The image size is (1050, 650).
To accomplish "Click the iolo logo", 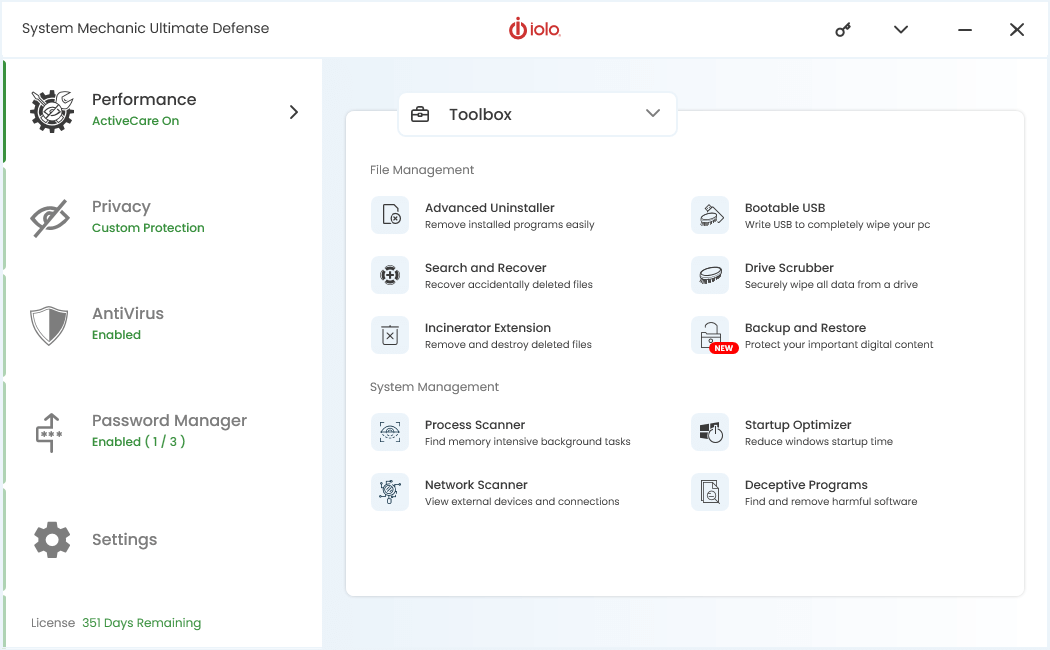I will click(x=535, y=30).
